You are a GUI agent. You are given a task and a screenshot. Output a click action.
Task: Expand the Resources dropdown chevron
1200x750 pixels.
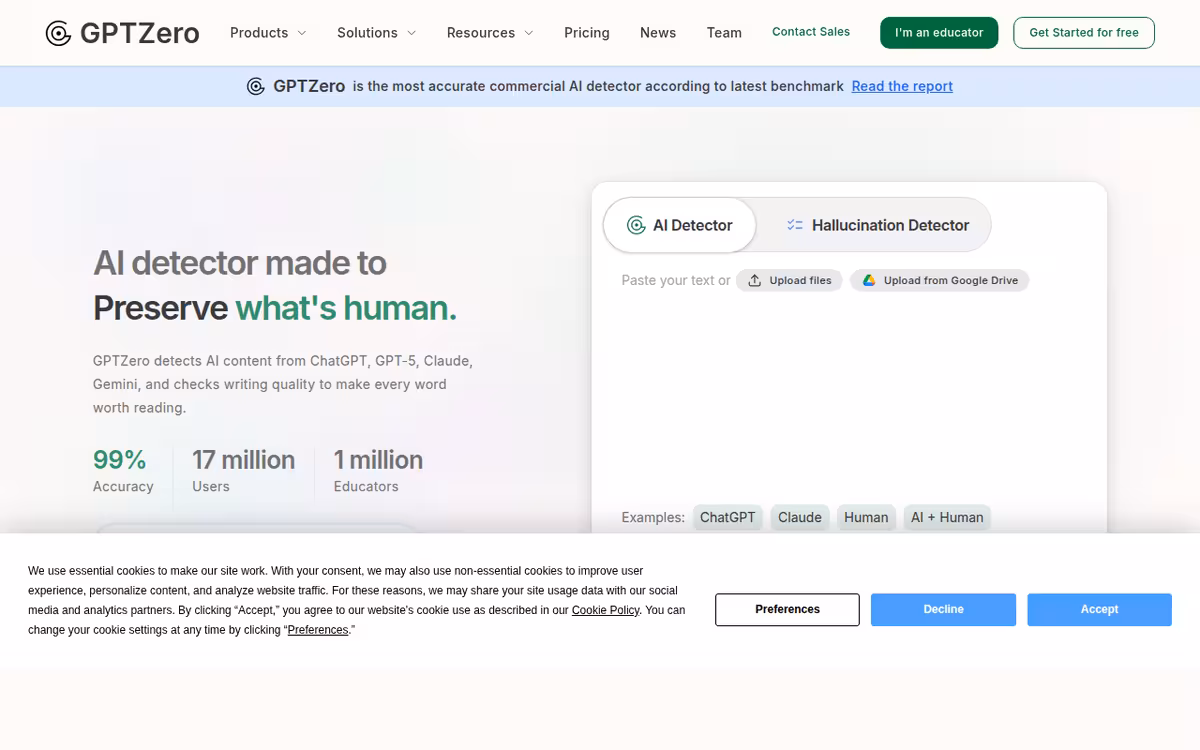coord(529,33)
